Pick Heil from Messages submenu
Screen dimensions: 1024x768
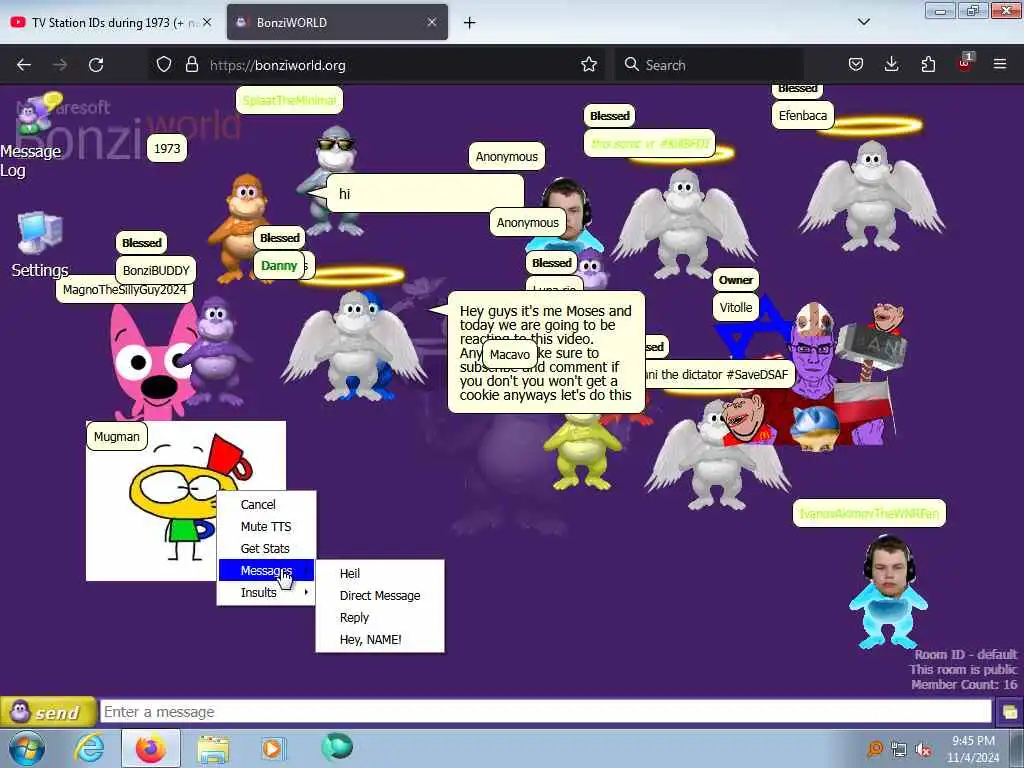pyautogui.click(x=349, y=573)
